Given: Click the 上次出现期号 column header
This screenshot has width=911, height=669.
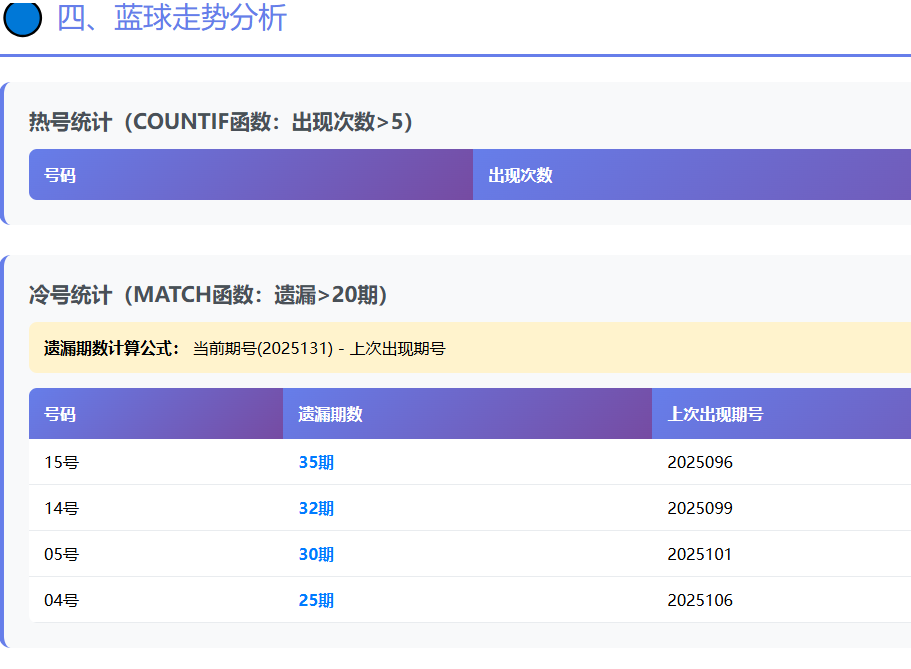Looking at the screenshot, I should [x=715, y=414].
